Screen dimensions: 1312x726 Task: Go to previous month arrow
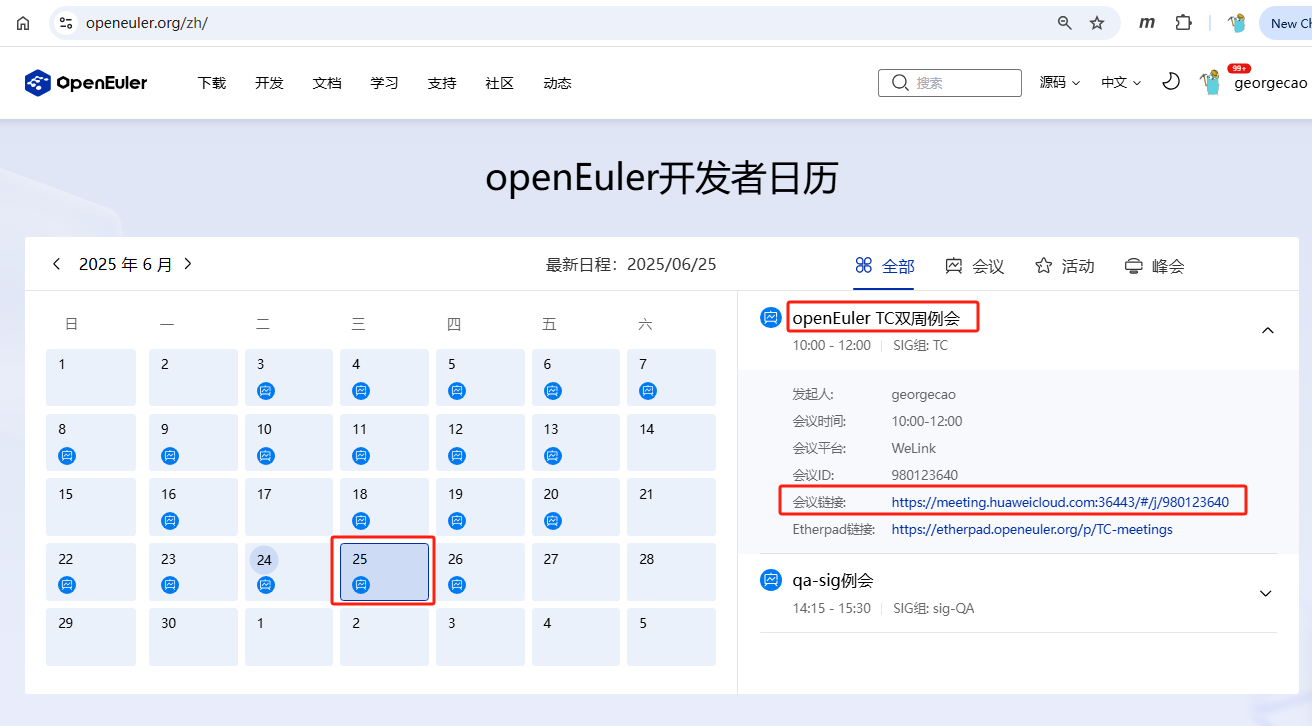coord(57,264)
